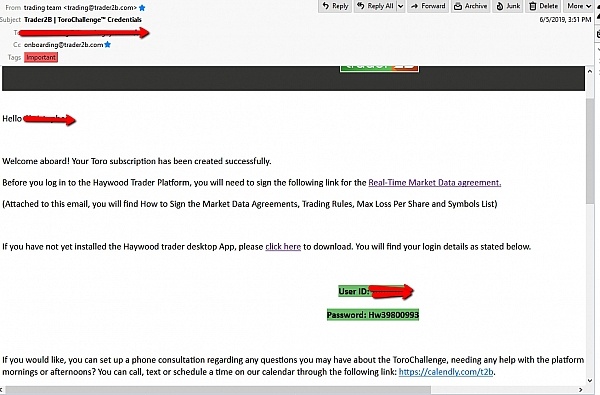Click scroll up arrow of message pane

(x=590, y=72)
